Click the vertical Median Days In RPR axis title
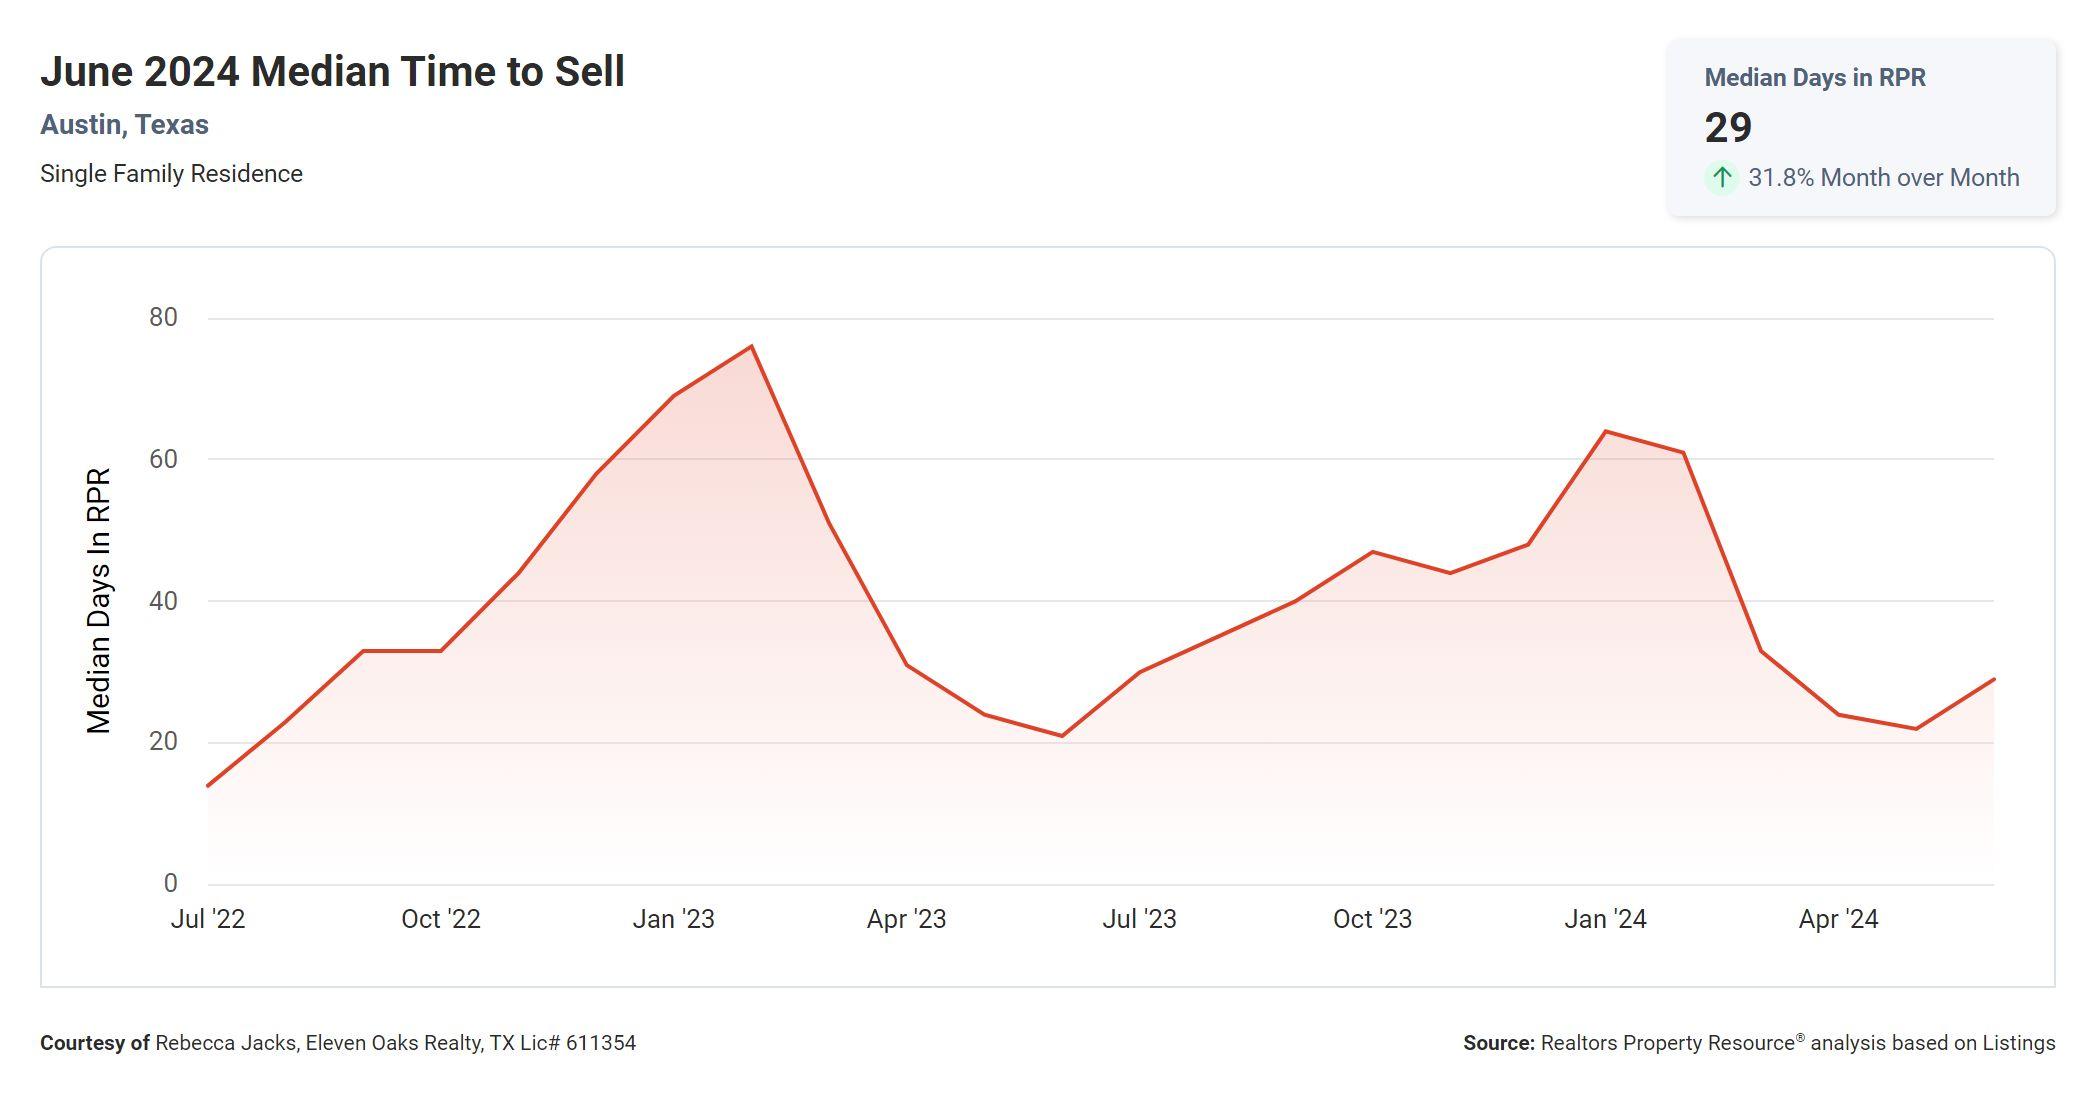Image resolution: width=2096 pixels, height=1100 pixels. pyautogui.click(x=98, y=601)
